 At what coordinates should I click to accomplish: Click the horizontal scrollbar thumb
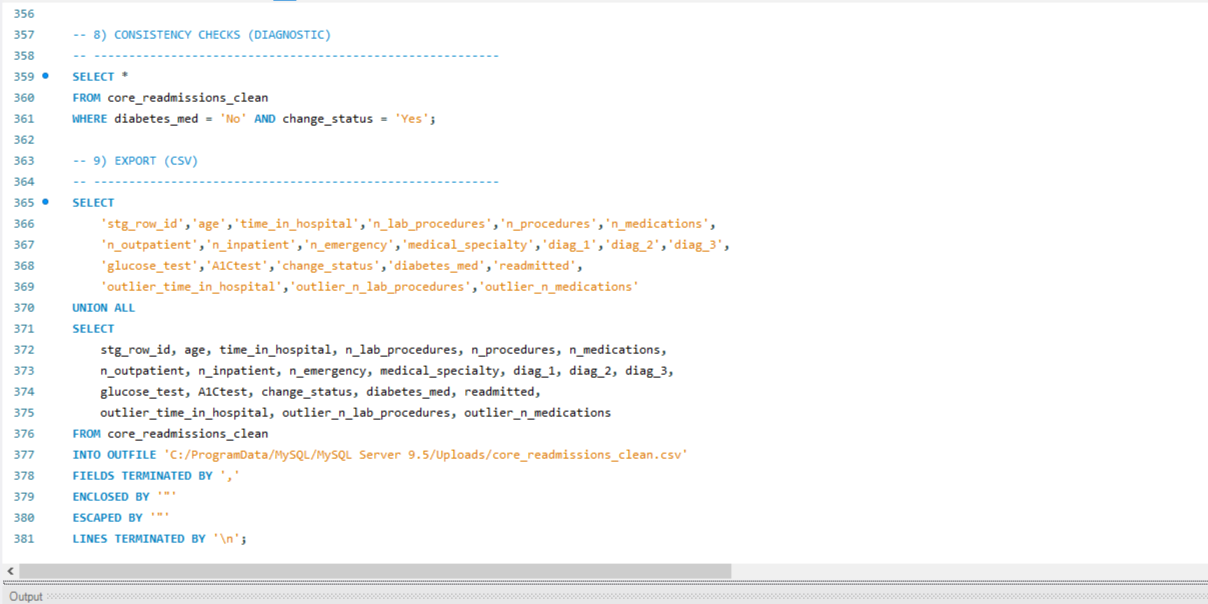coord(375,571)
